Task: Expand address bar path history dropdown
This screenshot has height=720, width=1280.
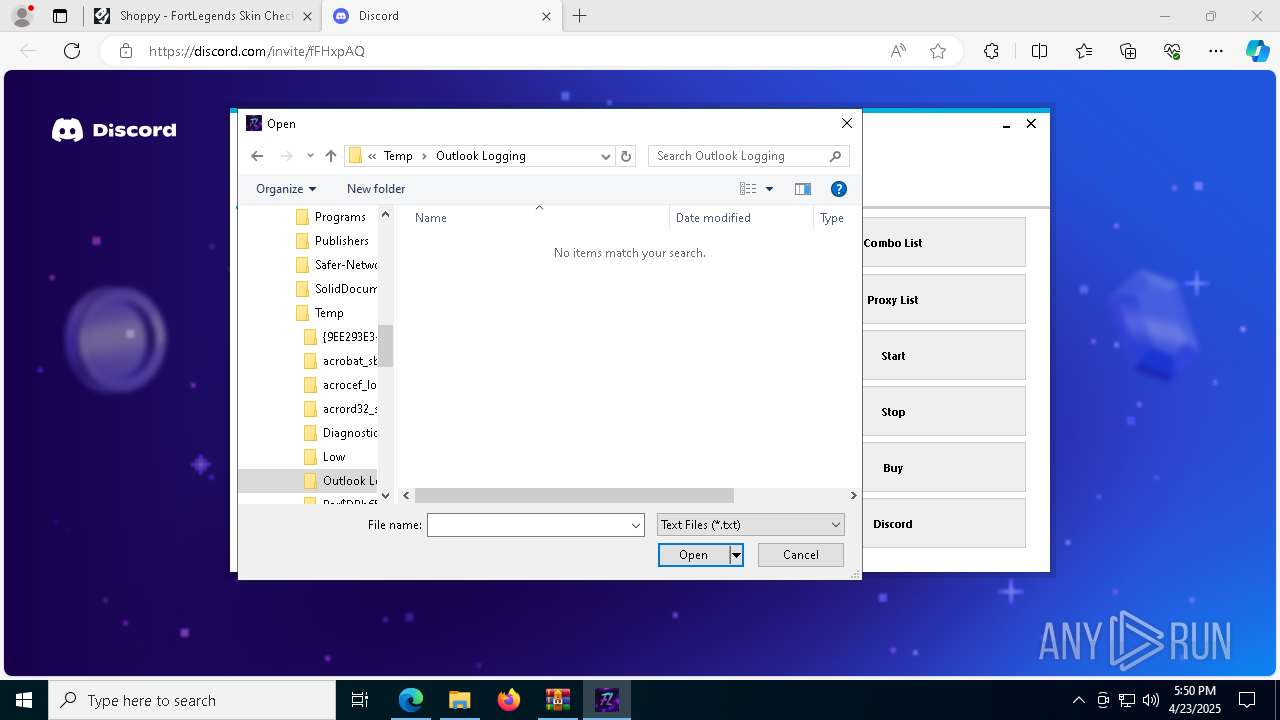Action: point(605,156)
